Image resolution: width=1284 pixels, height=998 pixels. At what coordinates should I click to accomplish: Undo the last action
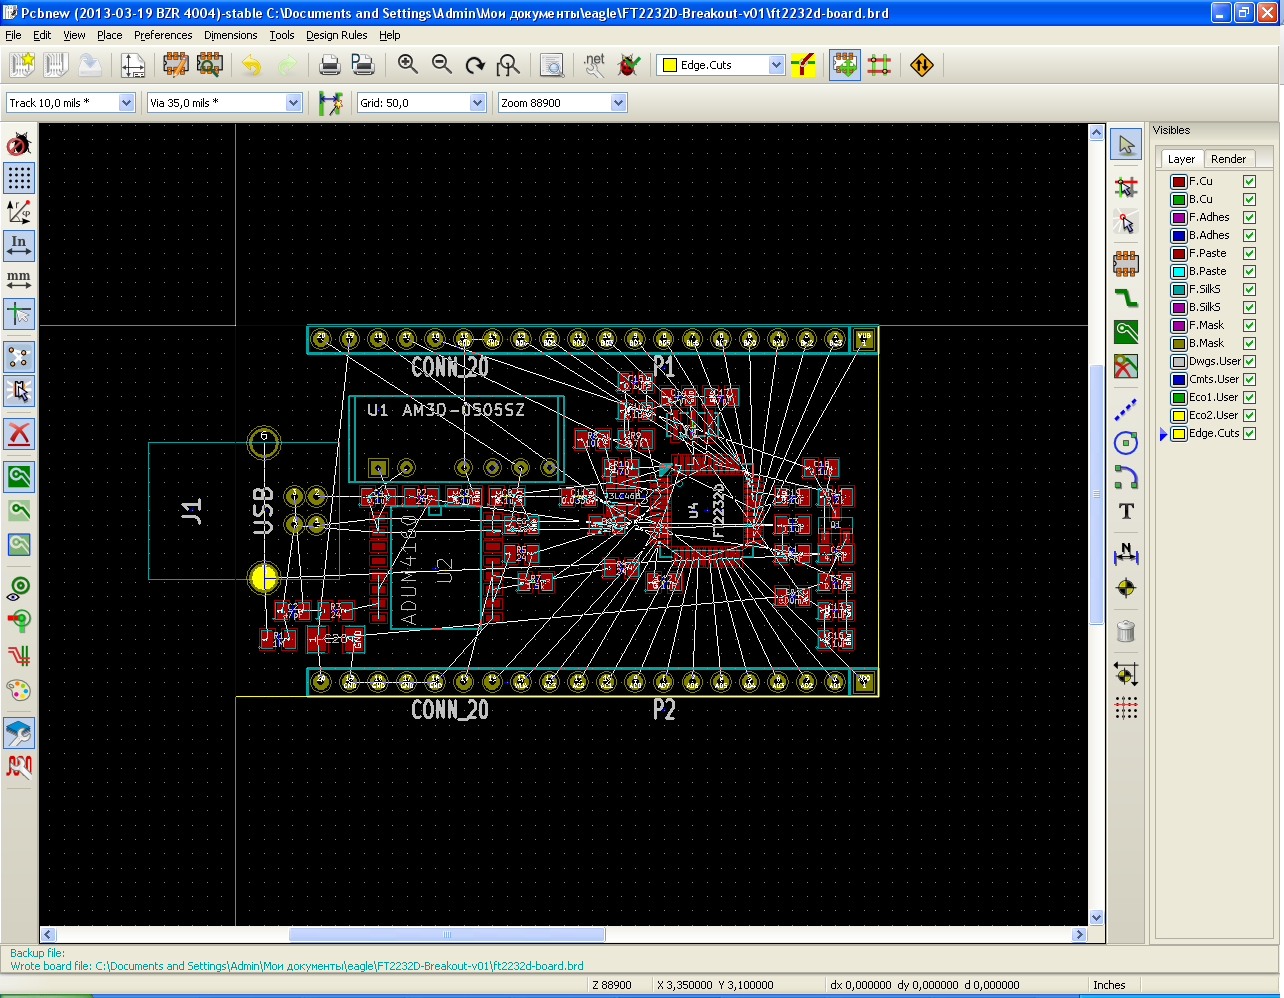coord(252,65)
